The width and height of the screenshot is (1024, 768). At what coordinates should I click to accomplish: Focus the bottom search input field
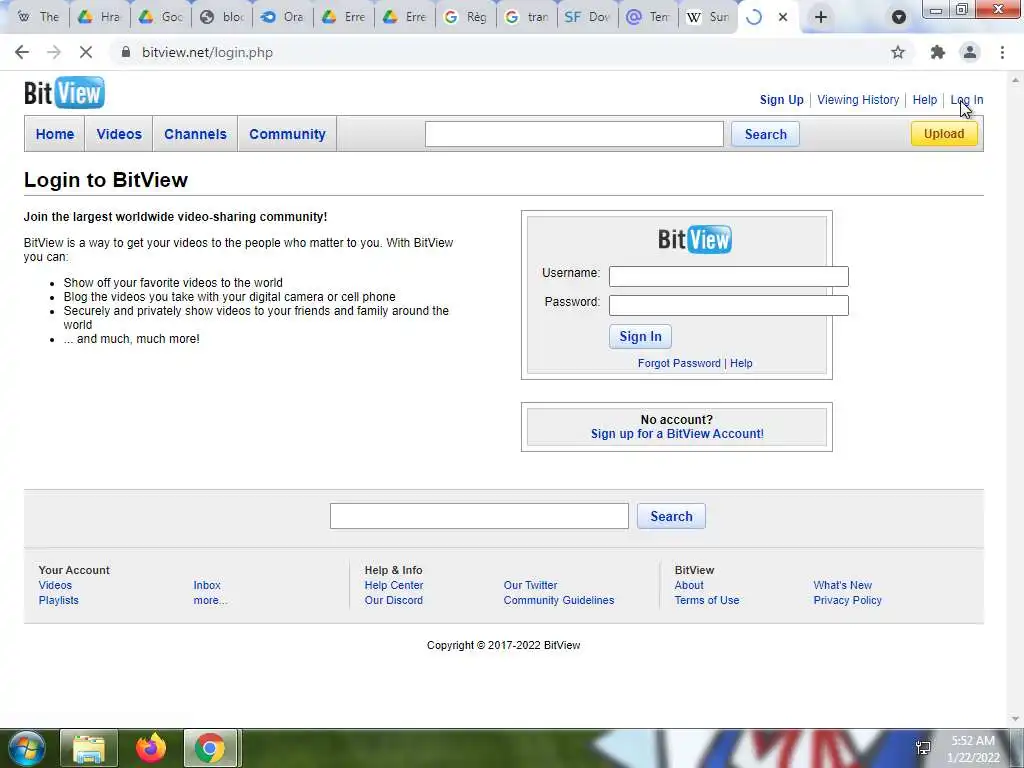point(479,516)
